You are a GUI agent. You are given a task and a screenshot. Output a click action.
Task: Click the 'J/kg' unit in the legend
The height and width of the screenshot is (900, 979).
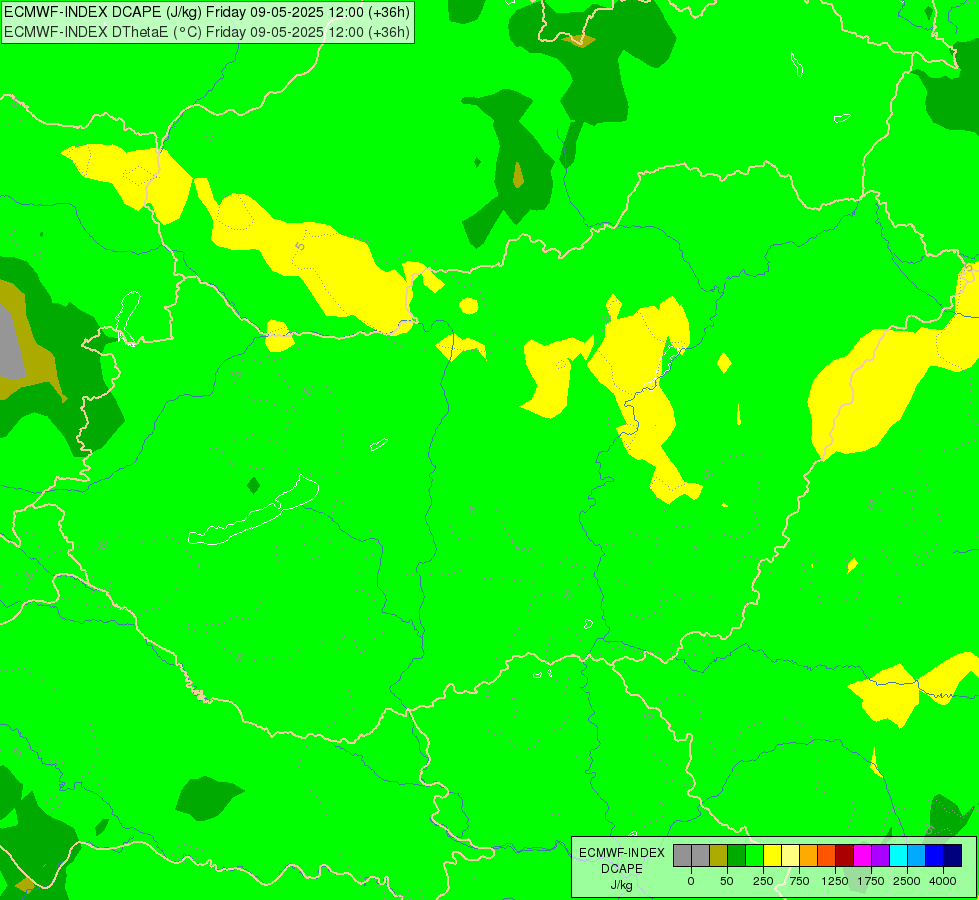click(x=622, y=885)
